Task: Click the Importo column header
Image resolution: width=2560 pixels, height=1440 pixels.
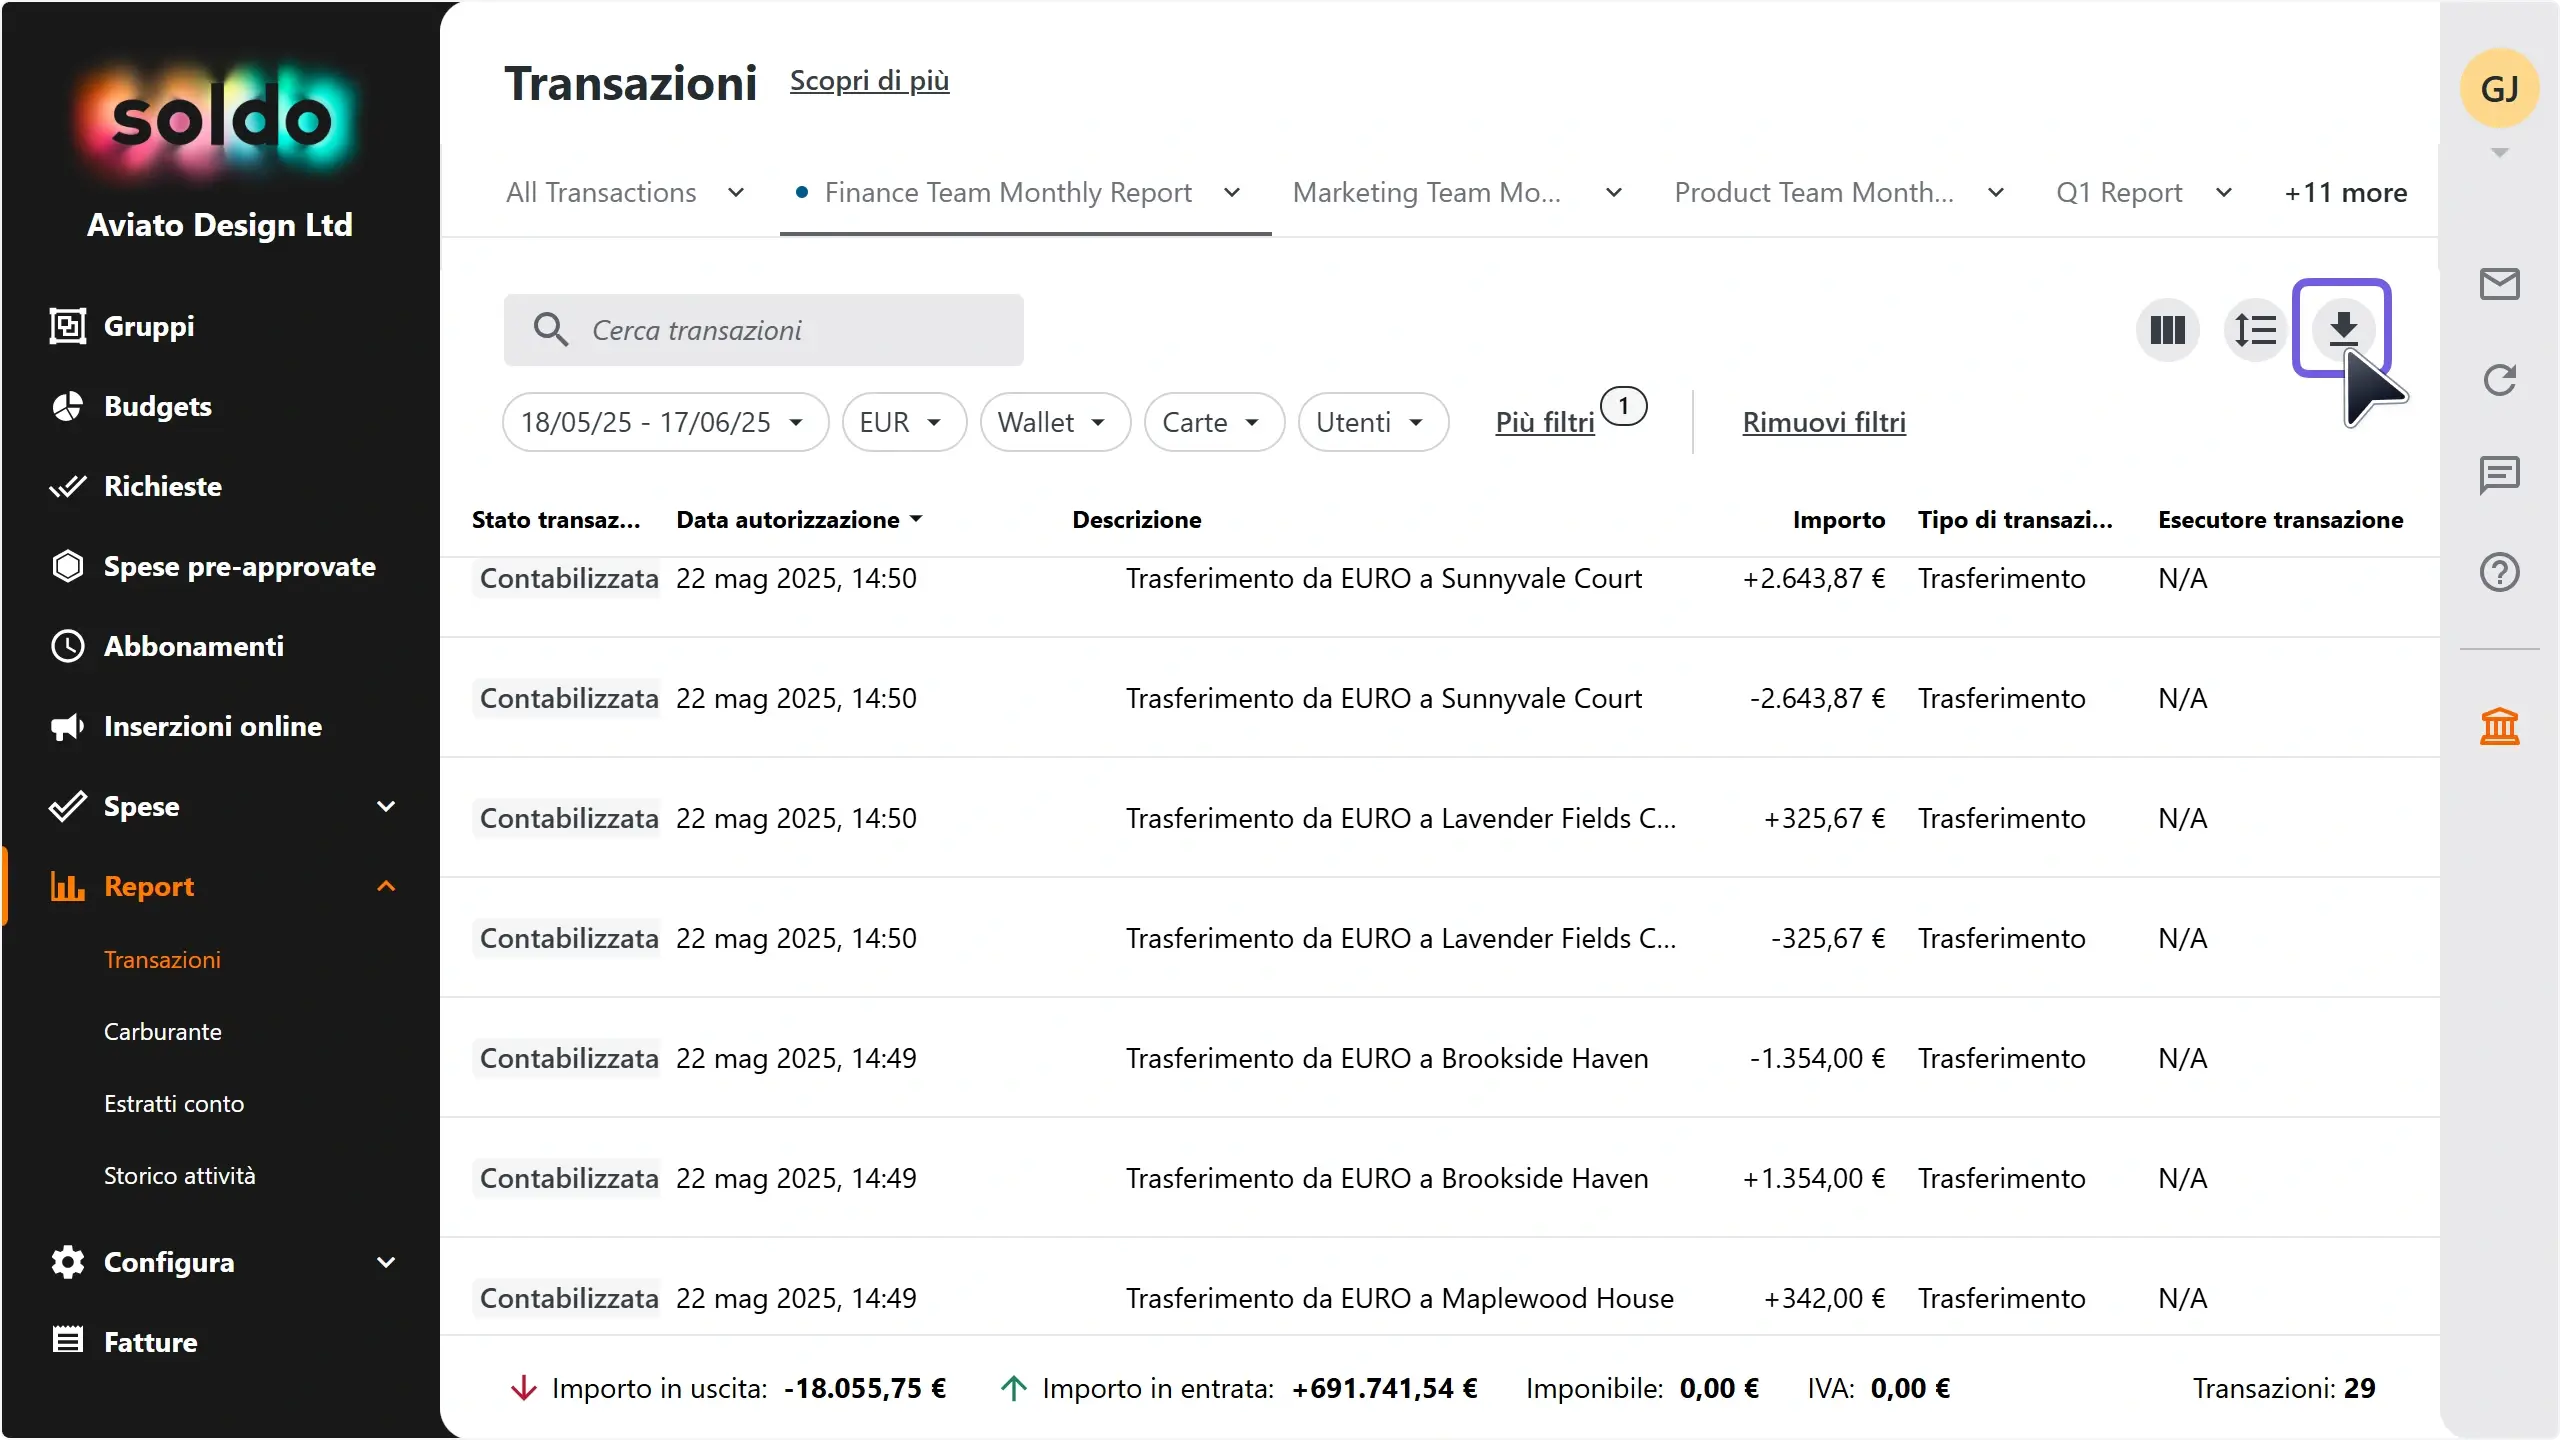Action: (x=1838, y=519)
